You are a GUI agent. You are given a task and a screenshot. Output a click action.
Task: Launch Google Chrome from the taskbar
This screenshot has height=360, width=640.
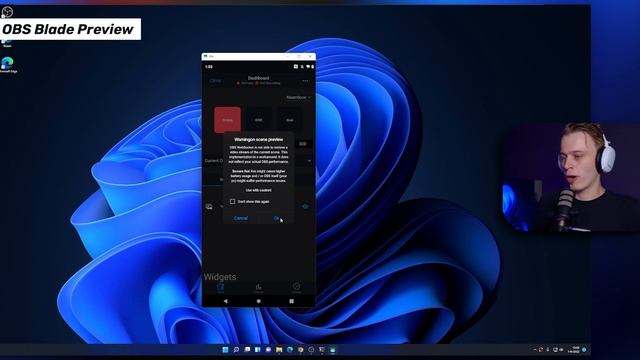(300, 350)
